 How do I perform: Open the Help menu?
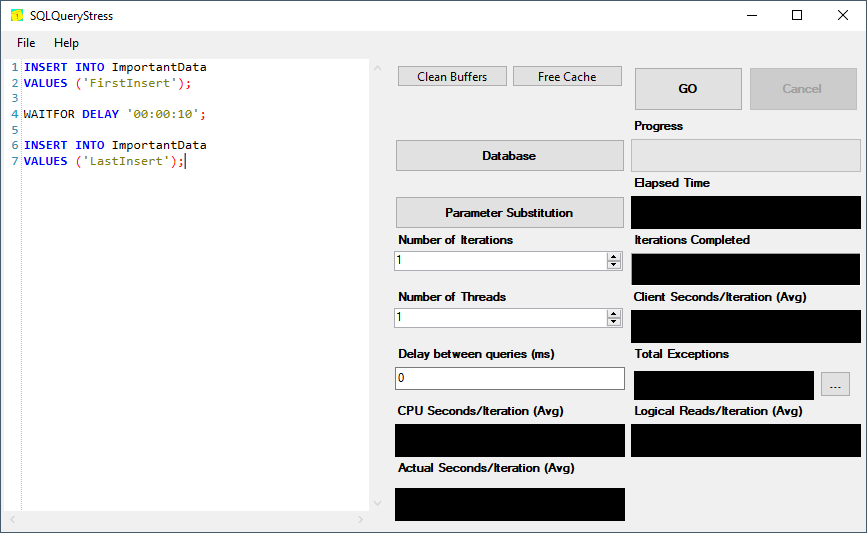click(x=66, y=43)
